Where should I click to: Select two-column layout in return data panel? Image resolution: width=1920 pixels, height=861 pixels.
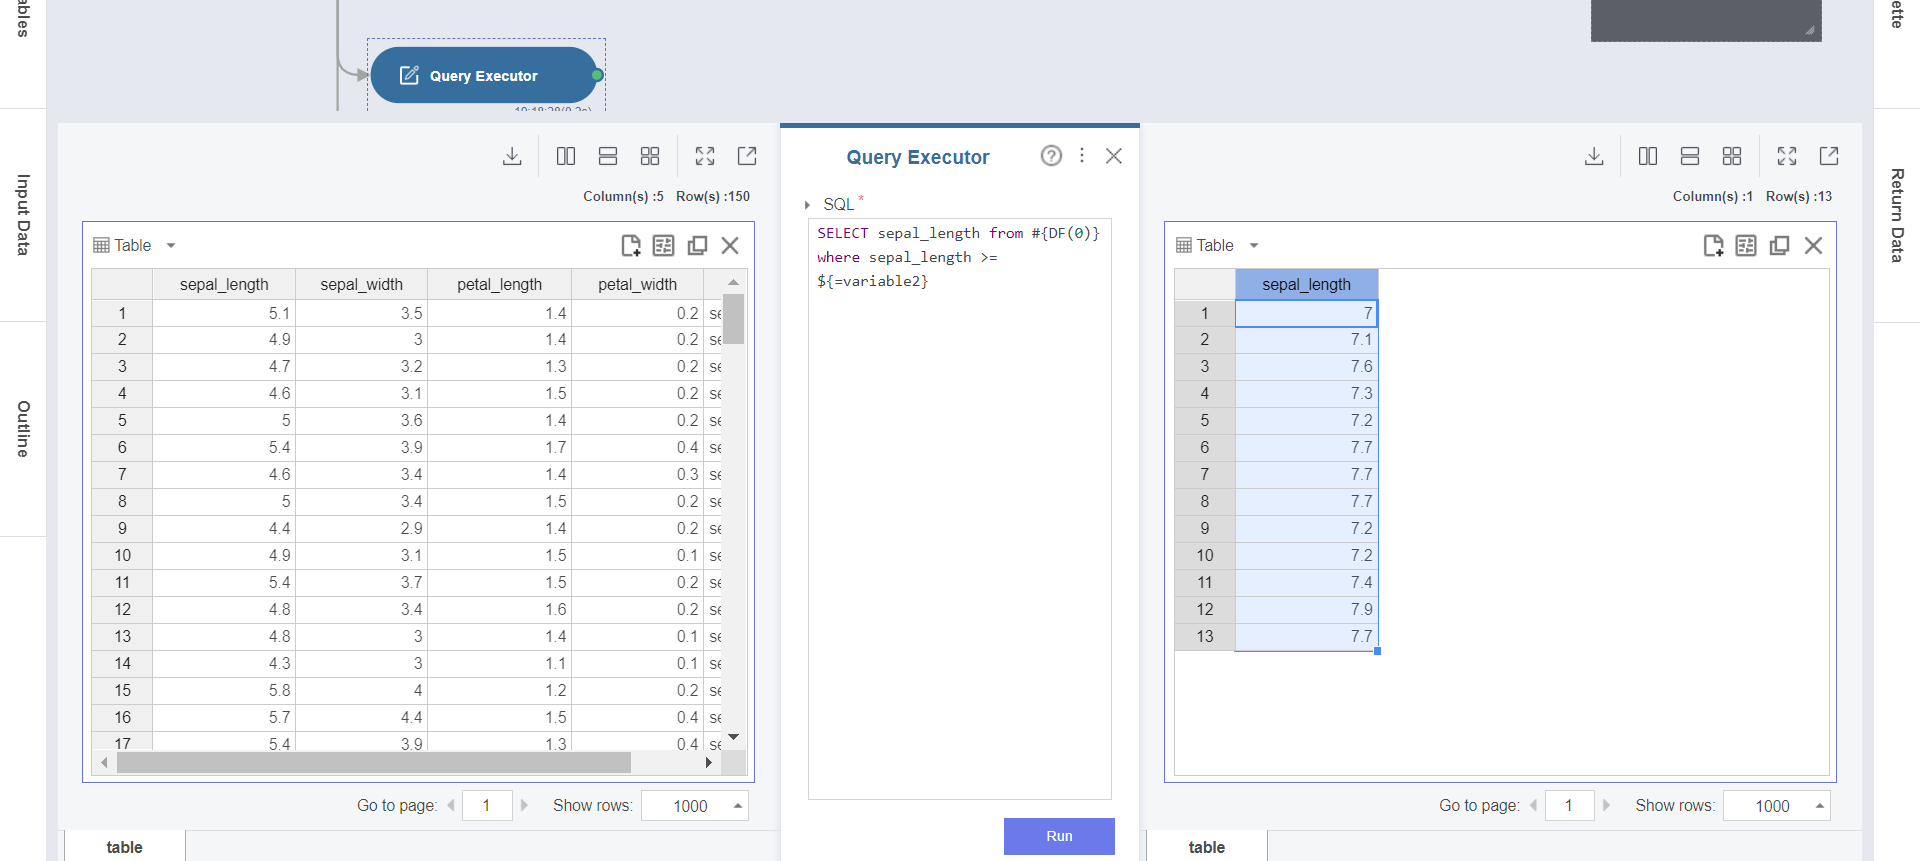[x=1648, y=156]
